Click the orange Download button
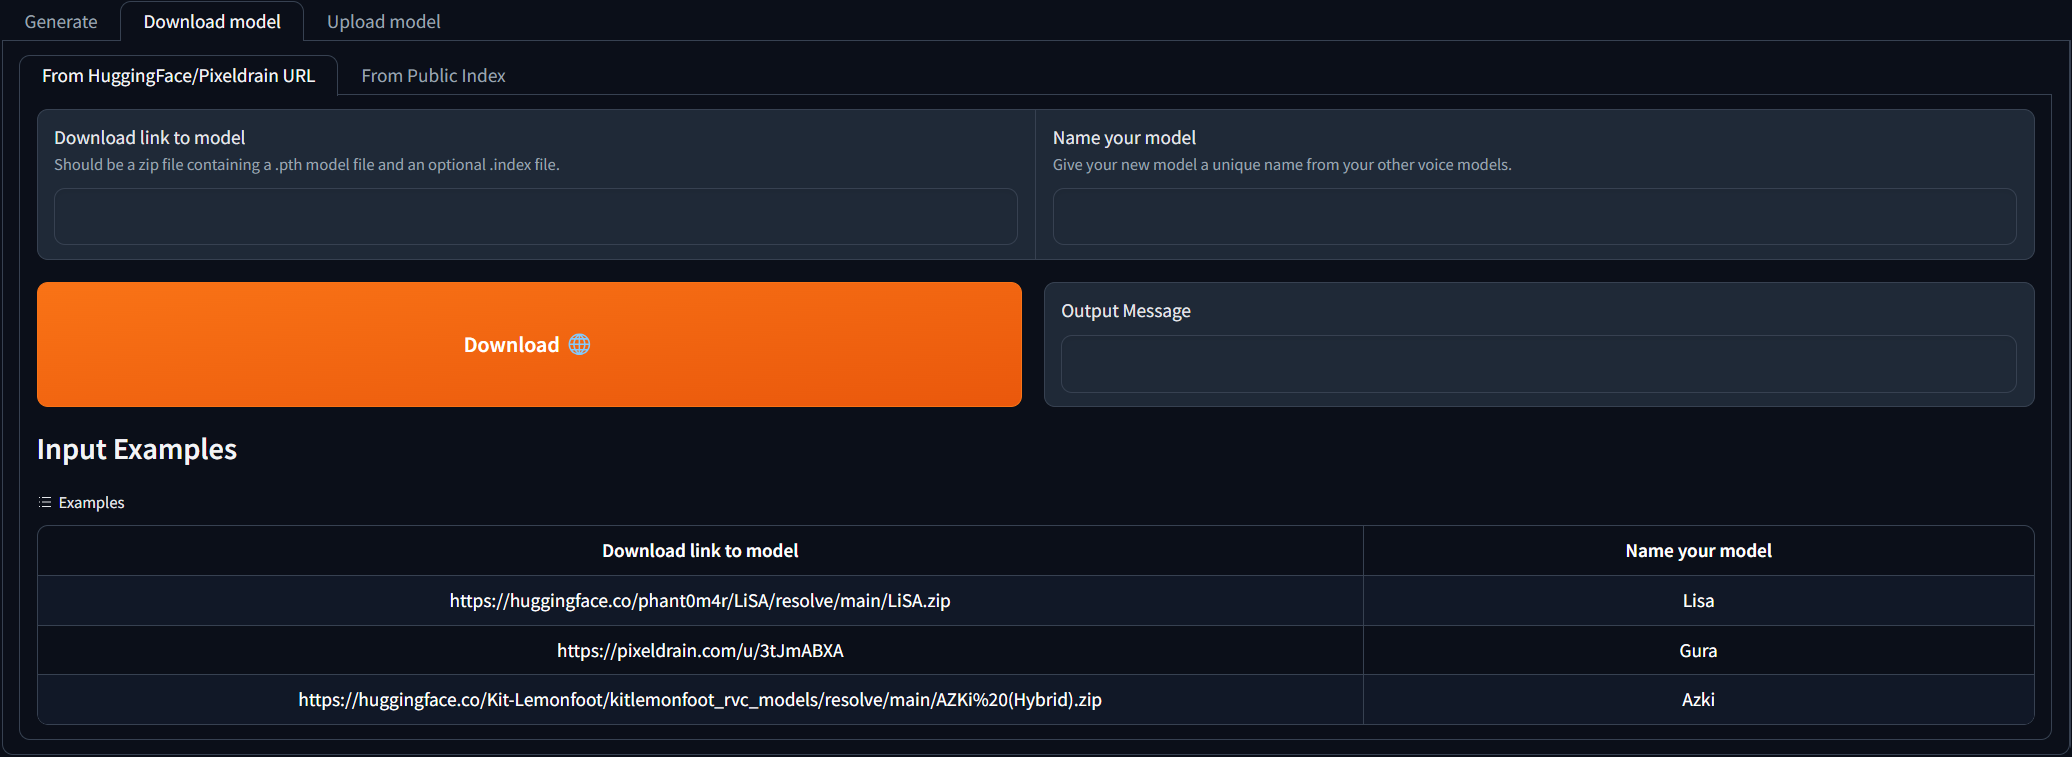The width and height of the screenshot is (2072, 757). tap(529, 344)
